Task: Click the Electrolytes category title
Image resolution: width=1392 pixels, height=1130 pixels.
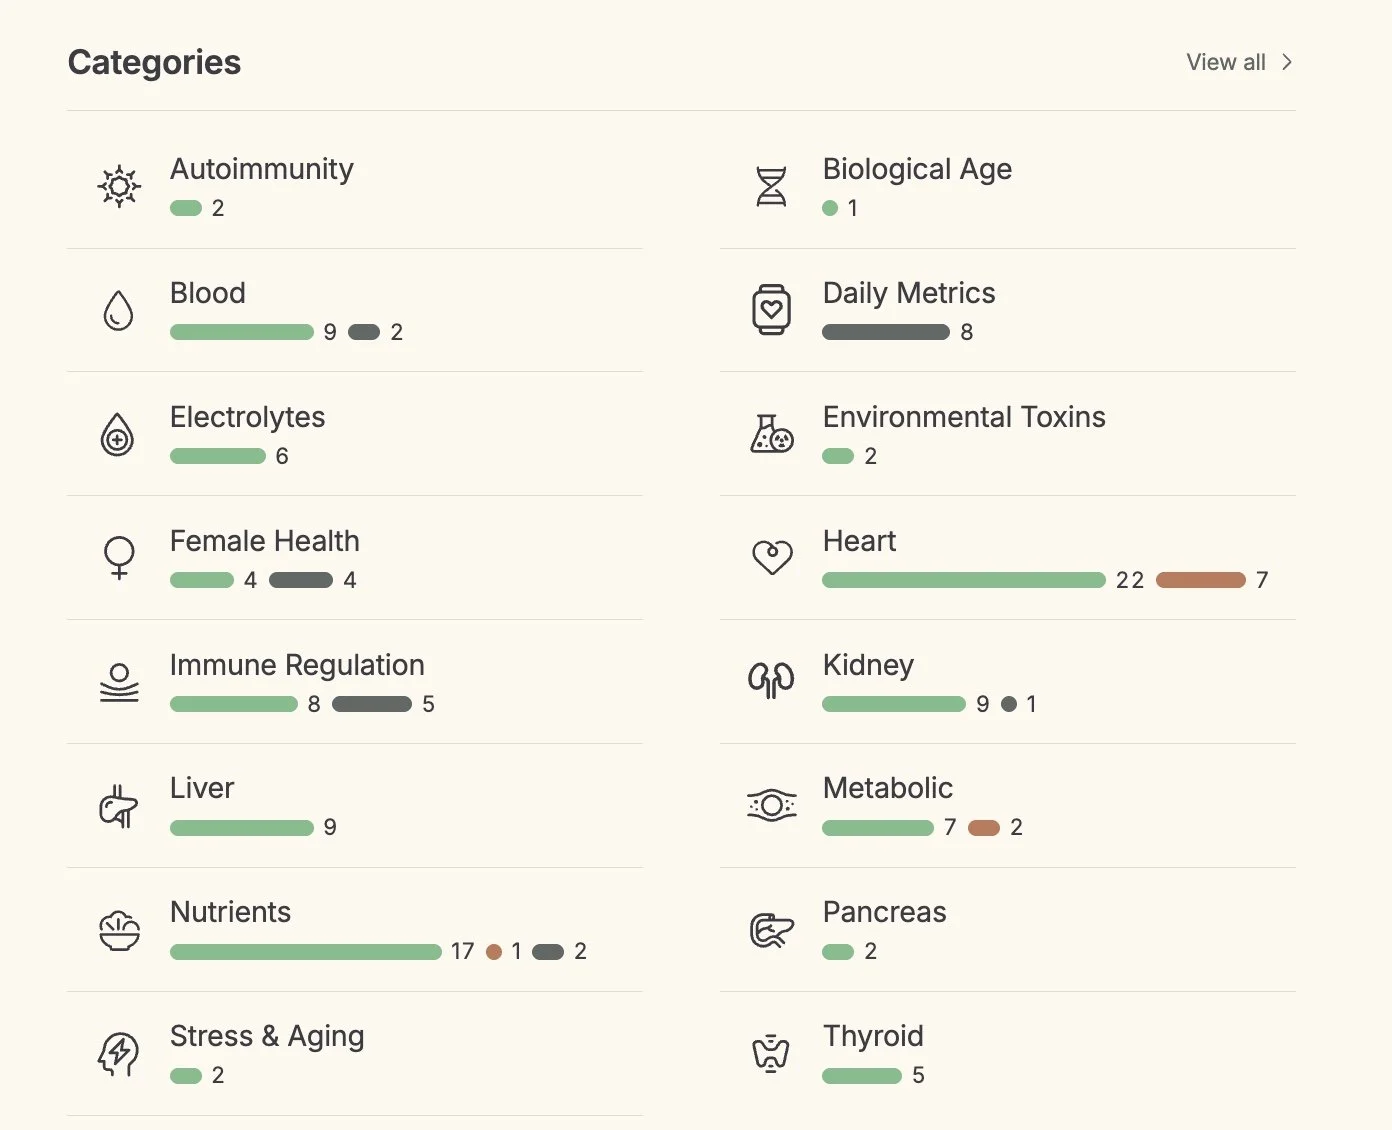Action: click(x=247, y=417)
